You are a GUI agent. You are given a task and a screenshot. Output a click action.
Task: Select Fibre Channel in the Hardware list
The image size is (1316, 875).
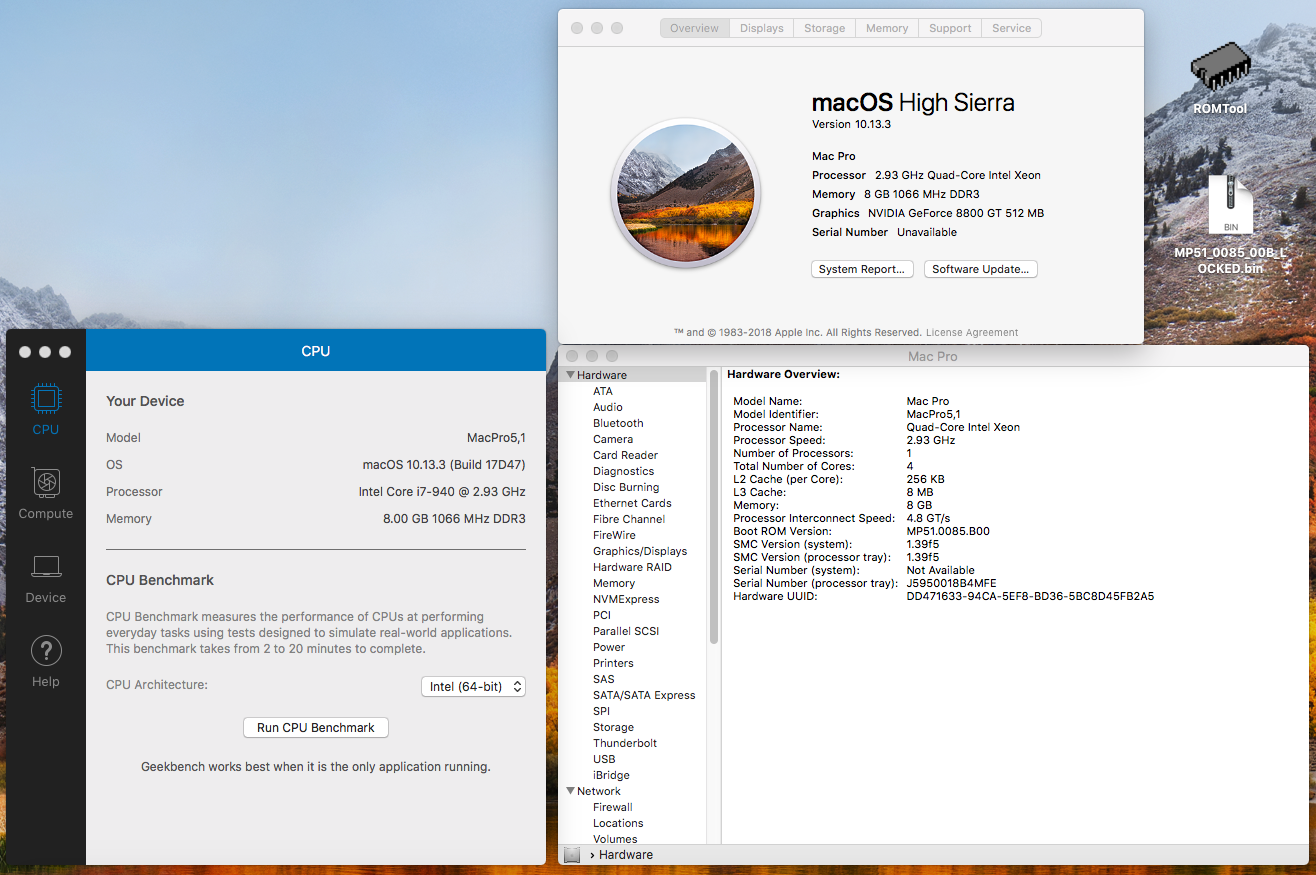pos(629,519)
